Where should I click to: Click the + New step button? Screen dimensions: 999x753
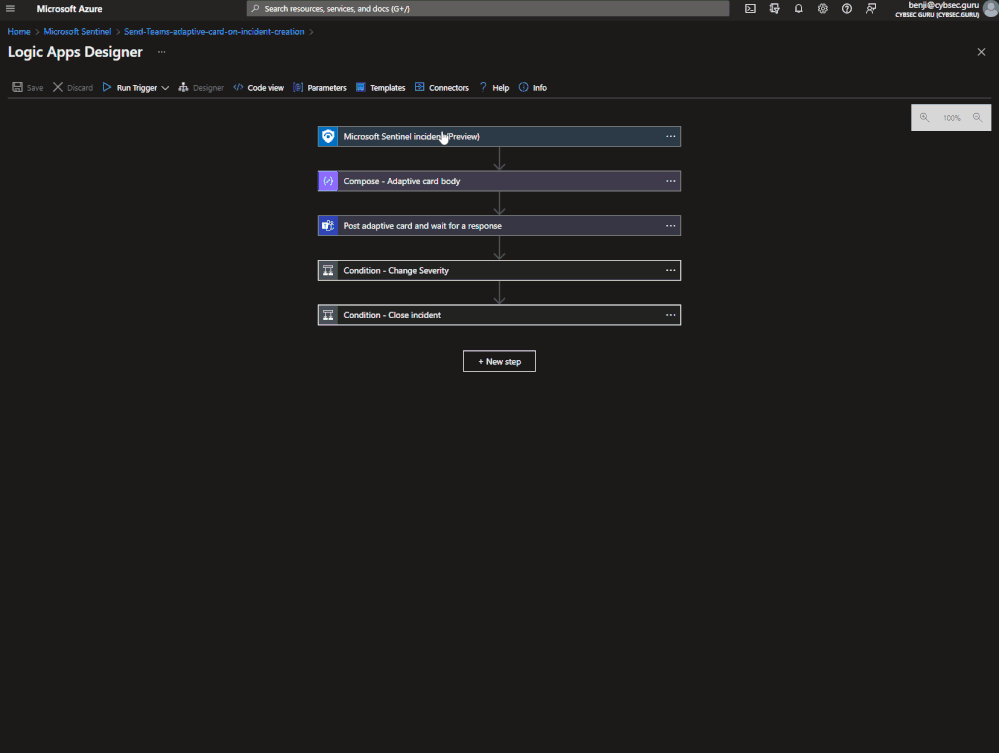(500, 361)
